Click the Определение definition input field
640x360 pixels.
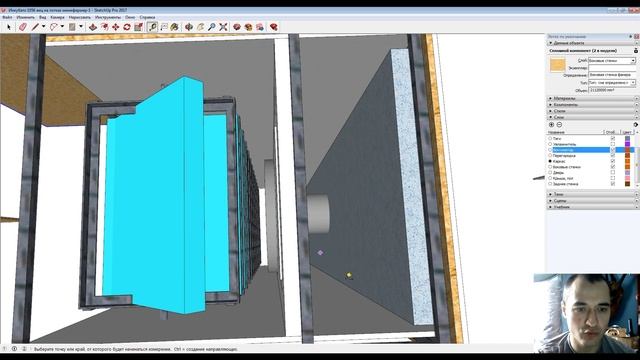click(612, 75)
